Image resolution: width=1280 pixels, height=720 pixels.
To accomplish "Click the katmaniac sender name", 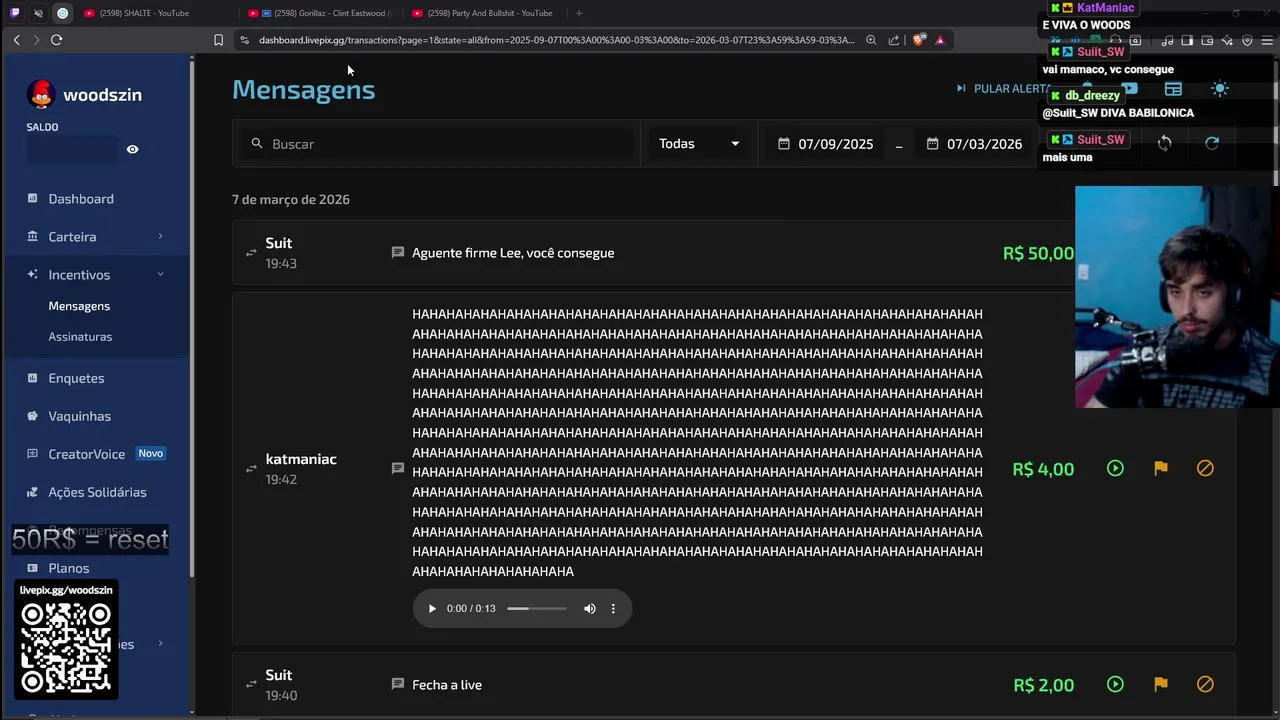I will pyautogui.click(x=301, y=459).
